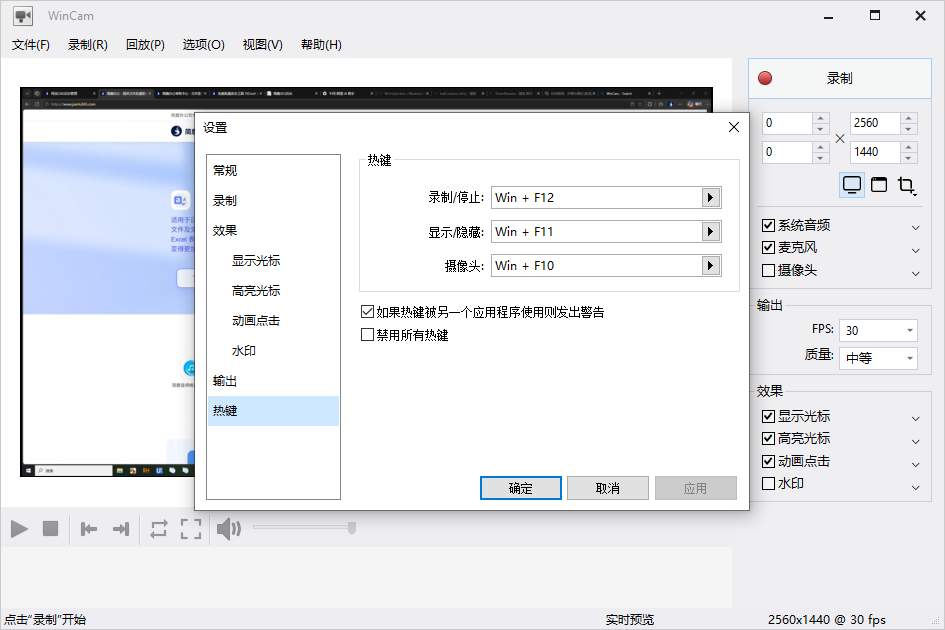Image resolution: width=945 pixels, height=630 pixels.
Task: Select 显示光标 in settings list
Action: coord(273,260)
